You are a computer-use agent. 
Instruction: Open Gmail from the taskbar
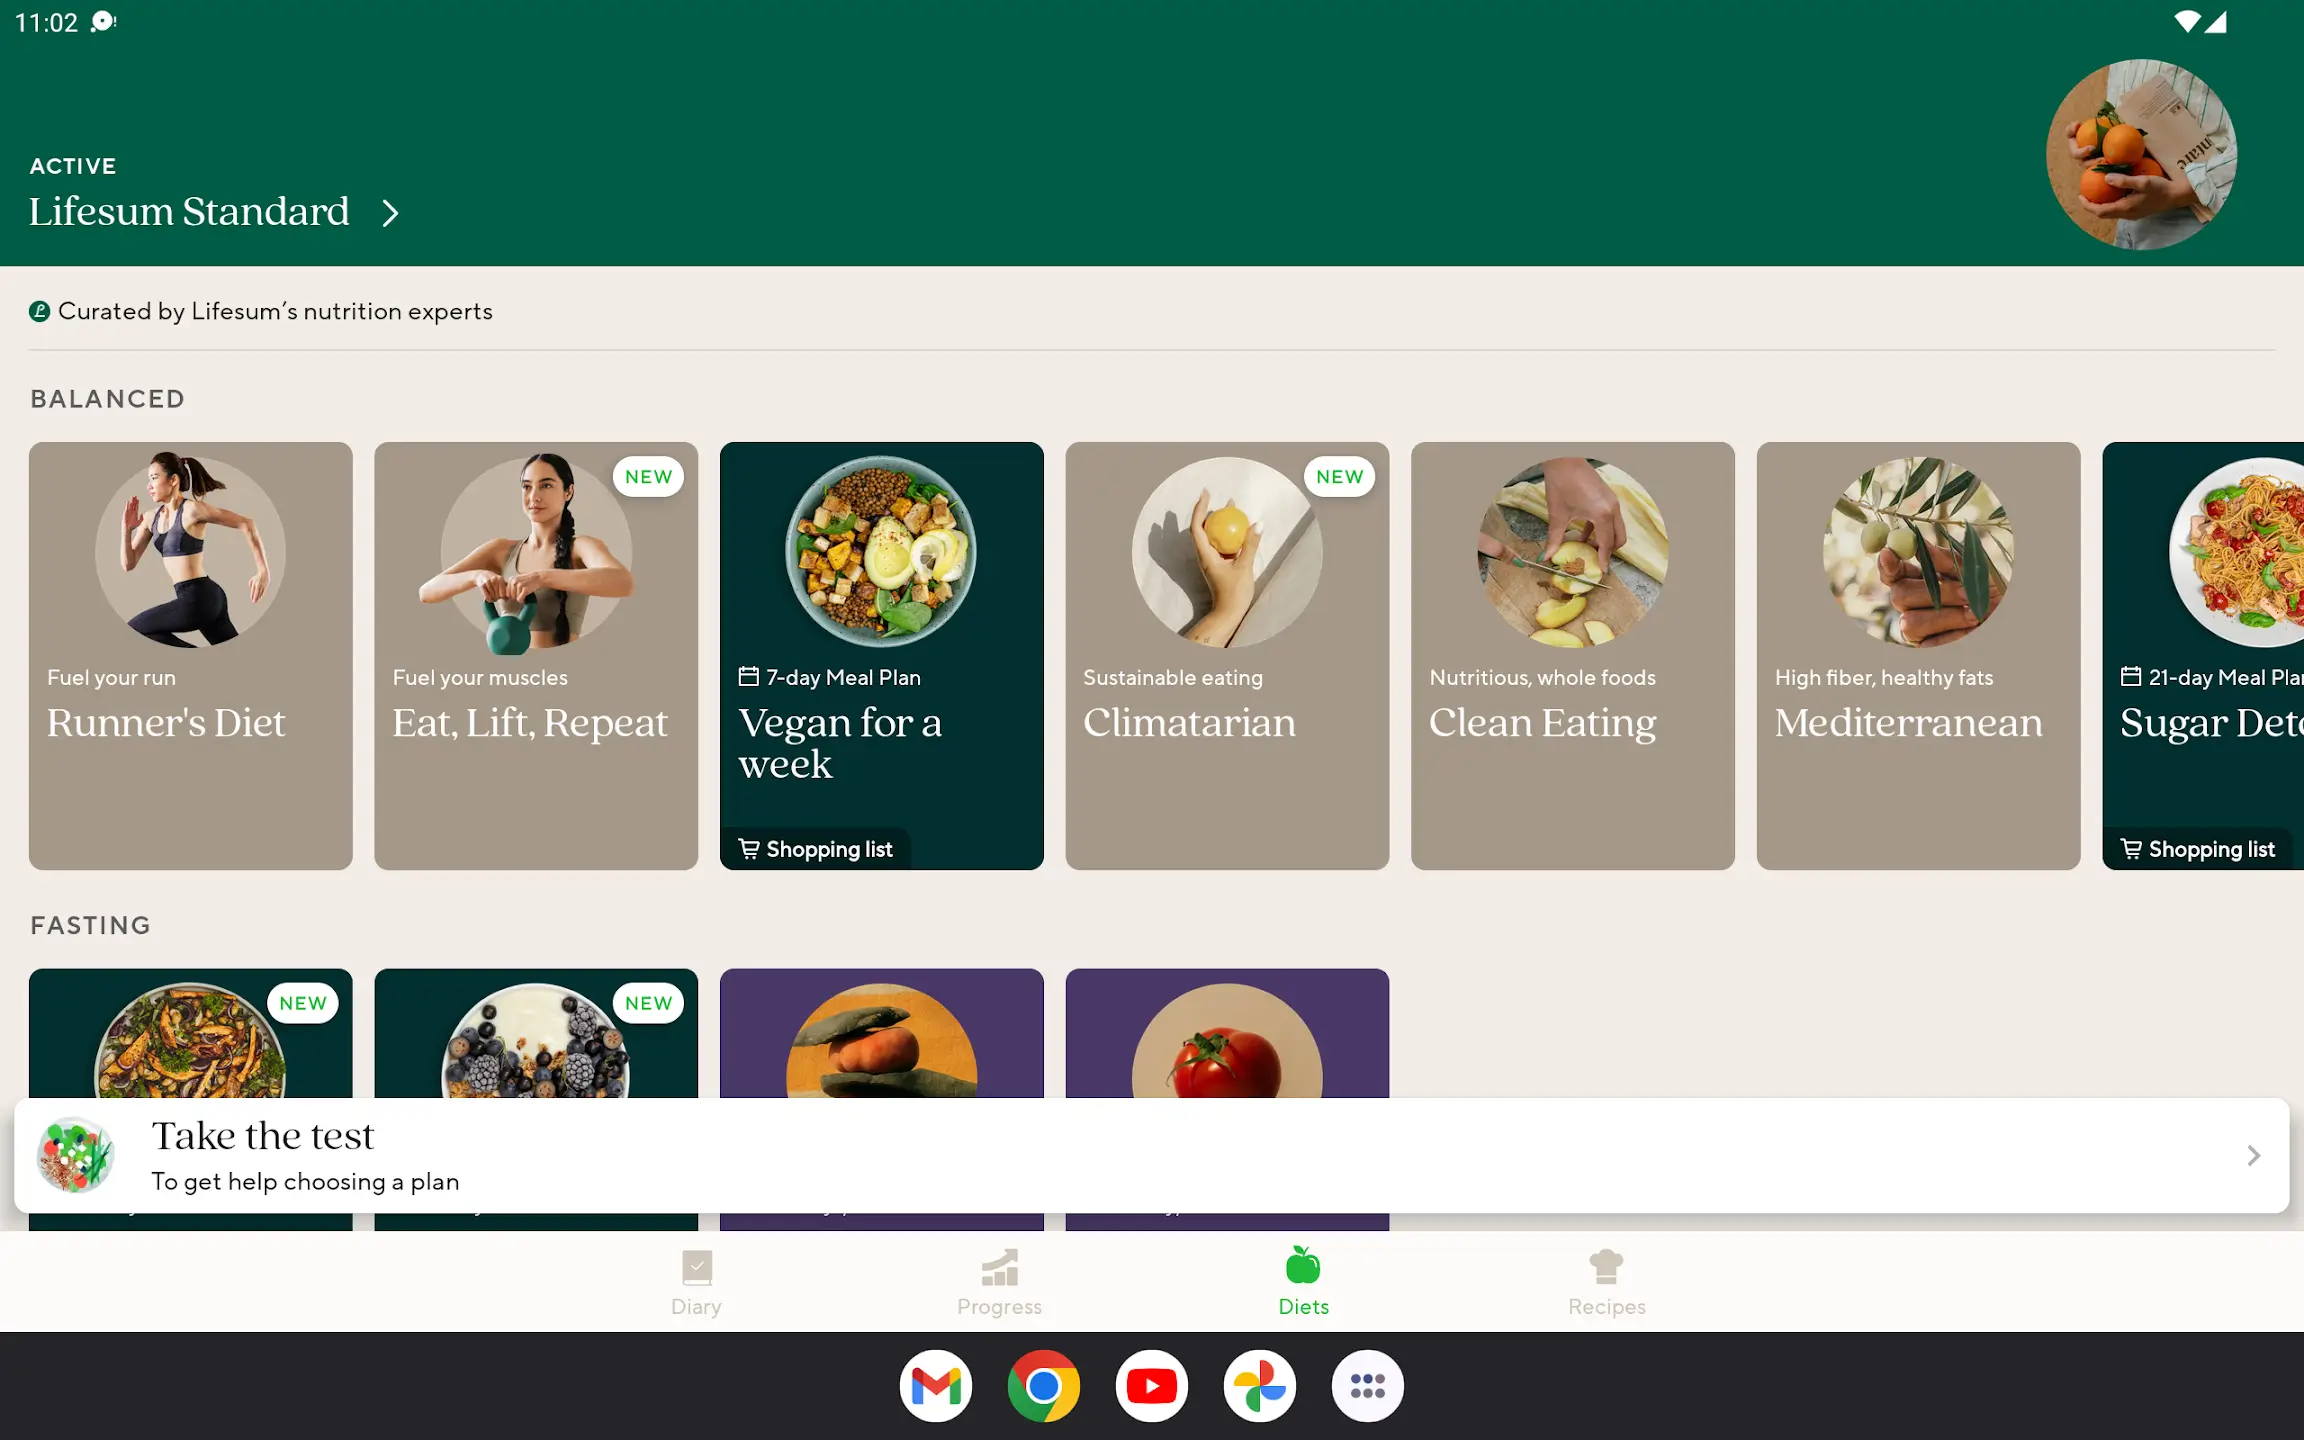936,1386
